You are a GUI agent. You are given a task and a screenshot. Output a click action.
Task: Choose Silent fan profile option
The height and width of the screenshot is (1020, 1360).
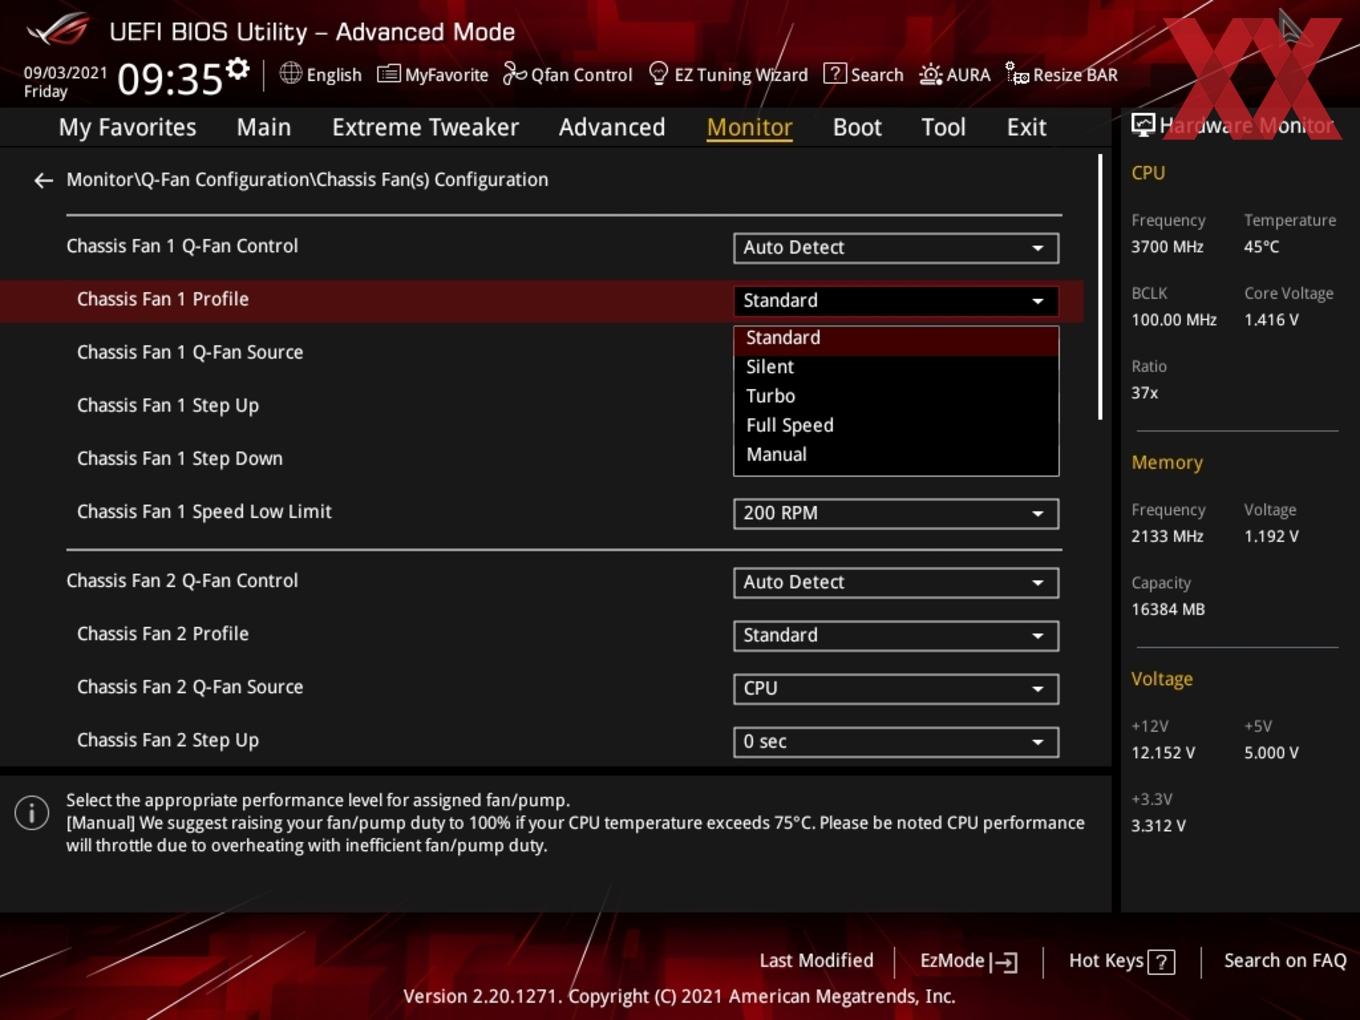pyautogui.click(x=896, y=367)
